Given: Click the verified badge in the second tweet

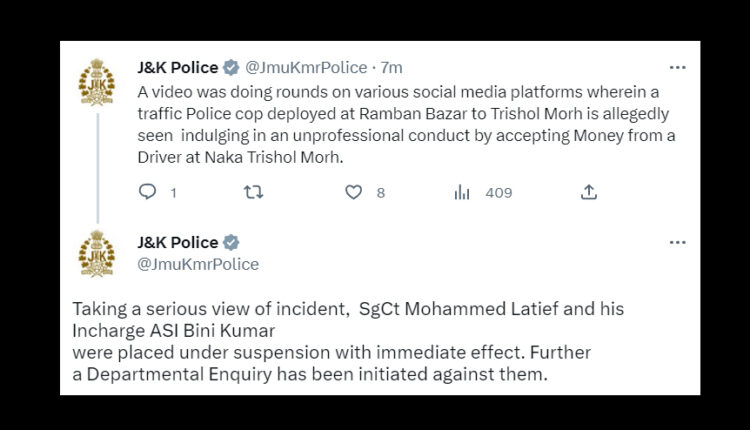Looking at the screenshot, I should [x=231, y=243].
